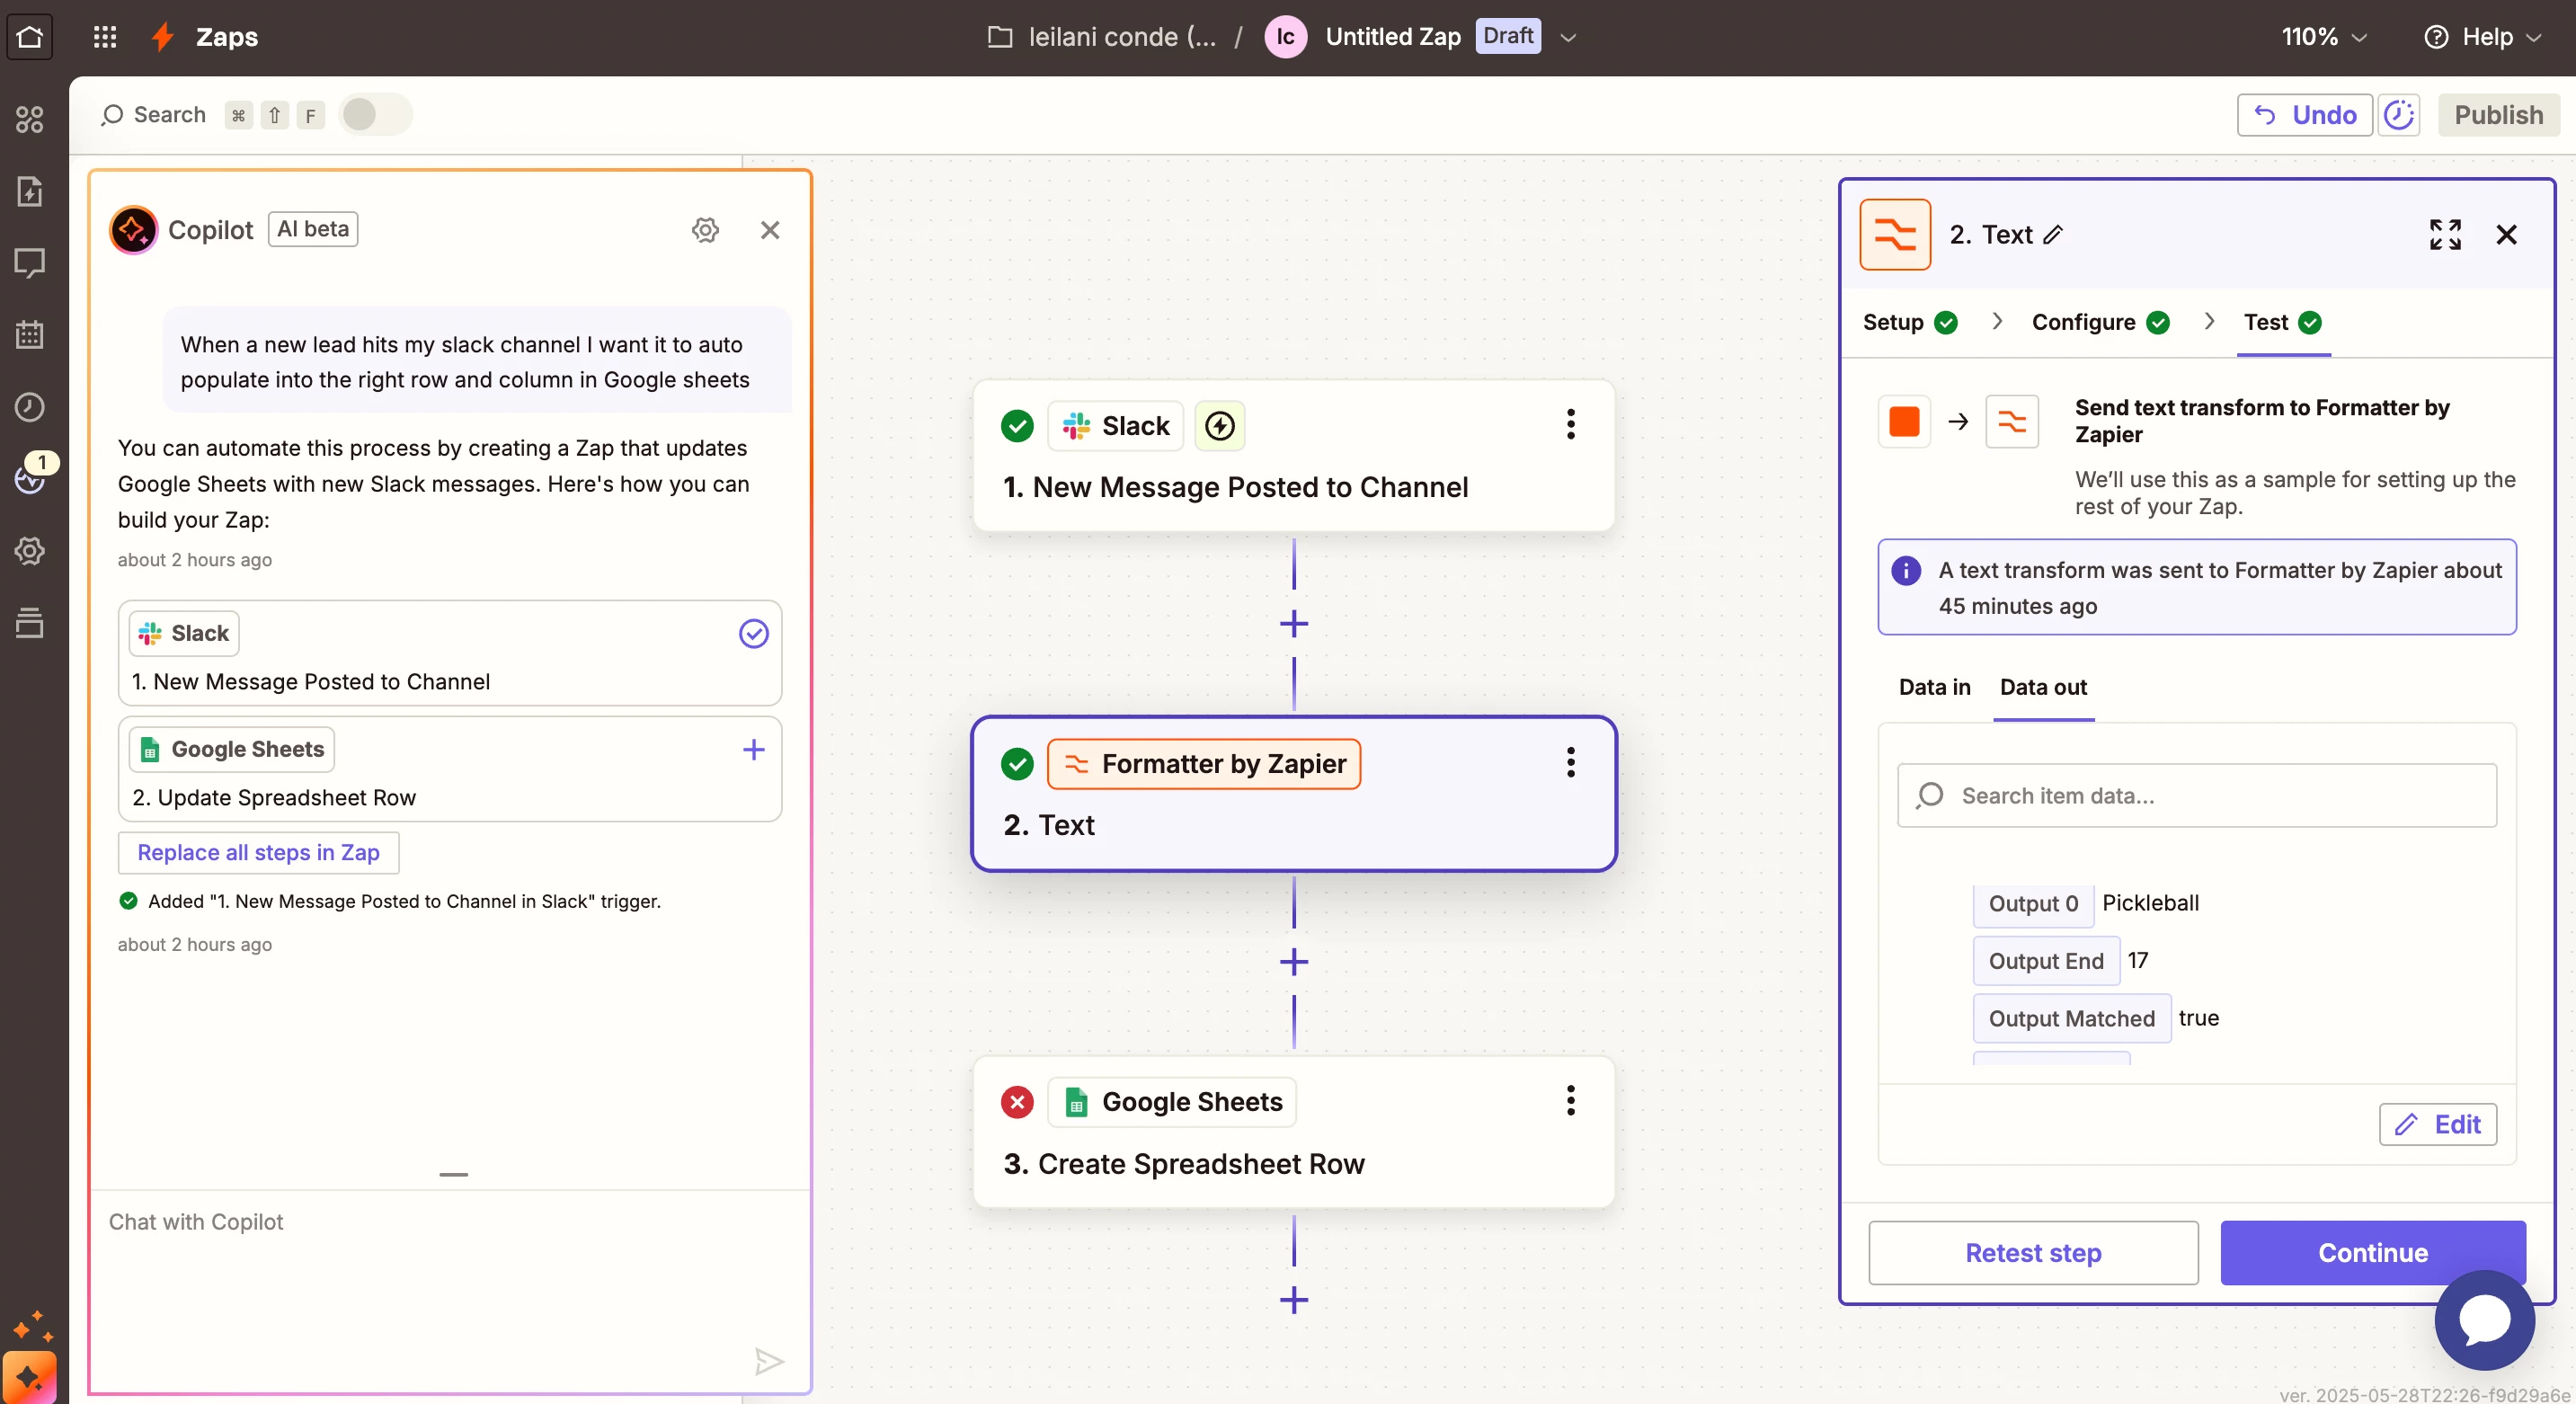Open the Versions stack icon in sidebar
Screen dimensions: 2576x1404
30,623
